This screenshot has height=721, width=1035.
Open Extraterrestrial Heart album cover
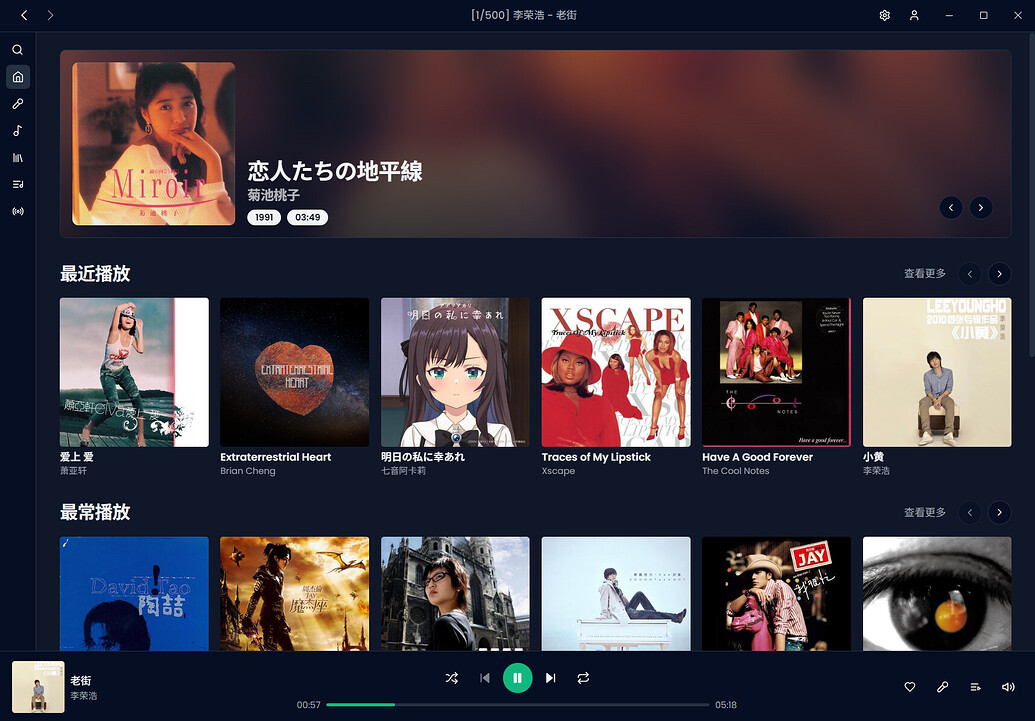(x=294, y=372)
